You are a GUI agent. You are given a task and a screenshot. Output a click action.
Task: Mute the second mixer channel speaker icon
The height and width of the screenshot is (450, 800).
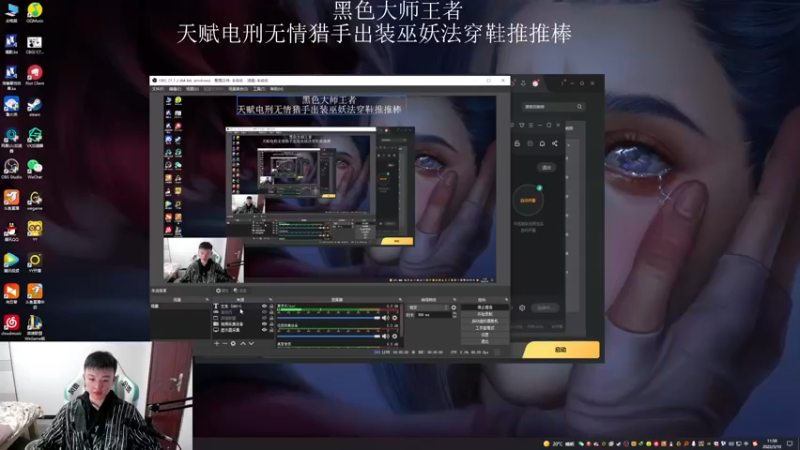385,336
